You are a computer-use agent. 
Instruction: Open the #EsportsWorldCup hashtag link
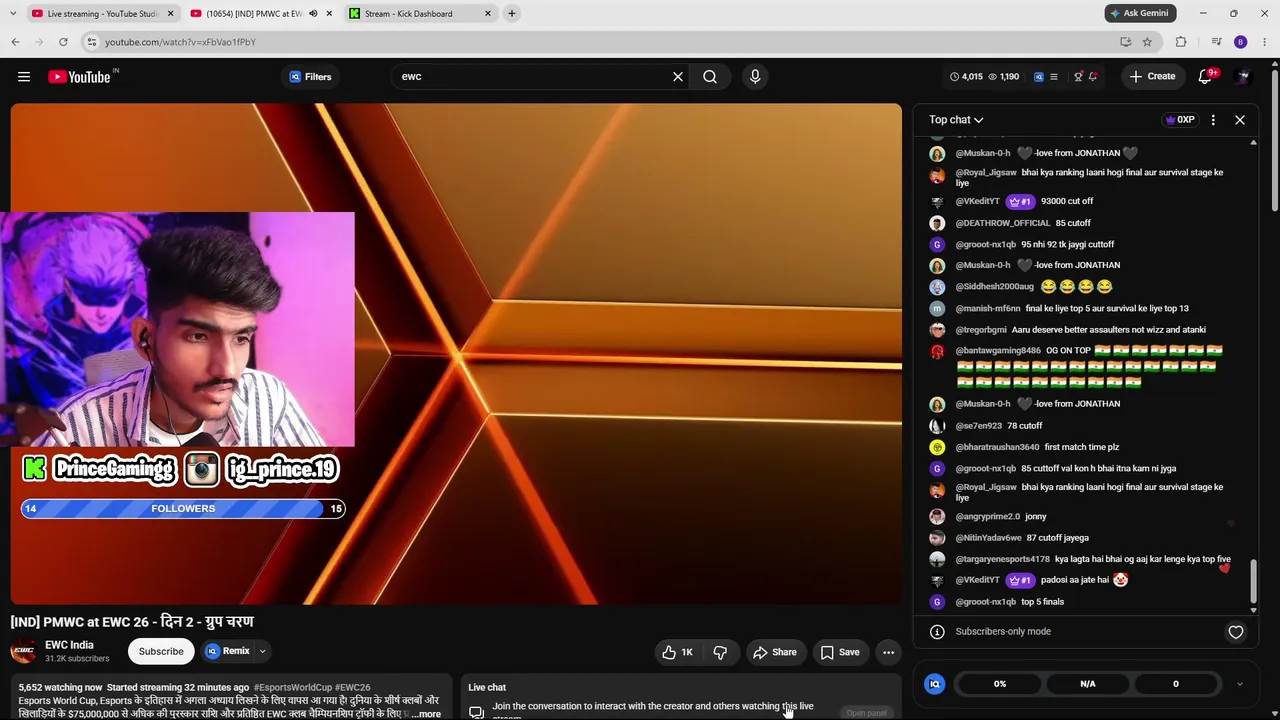pyautogui.click(x=293, y=688)
